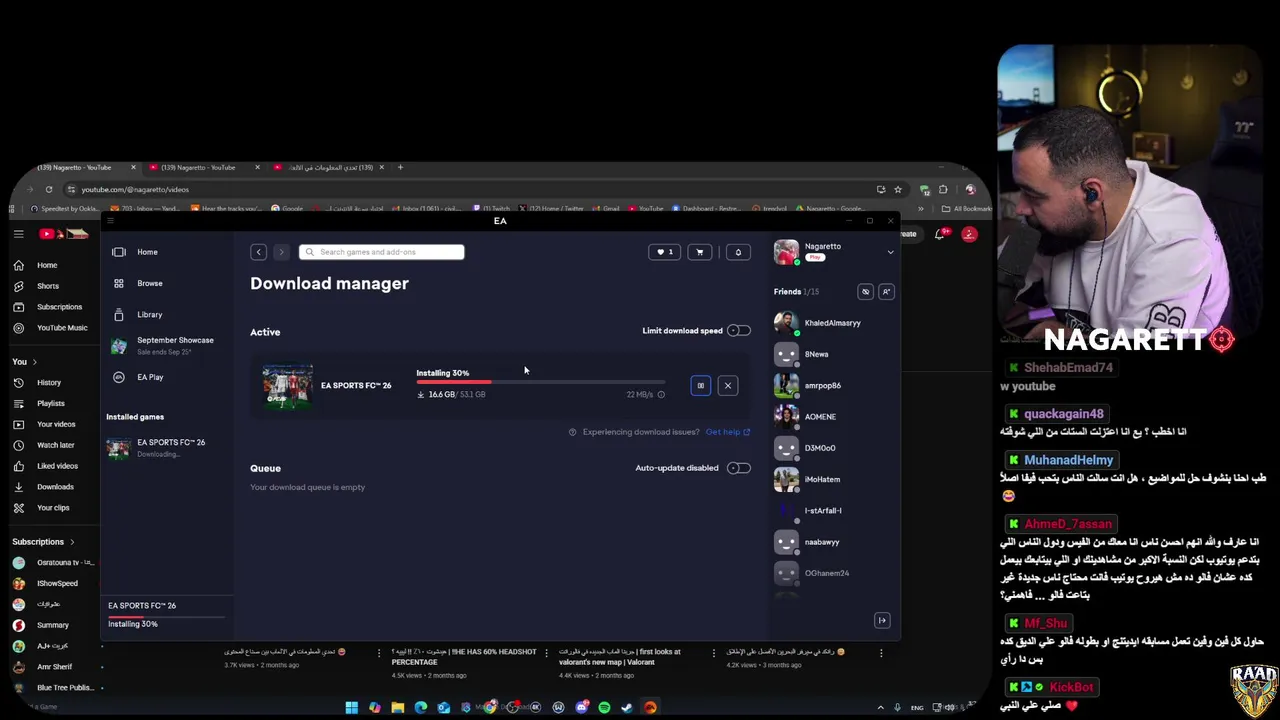Open Spotify from the taskbar

point(604,707)
